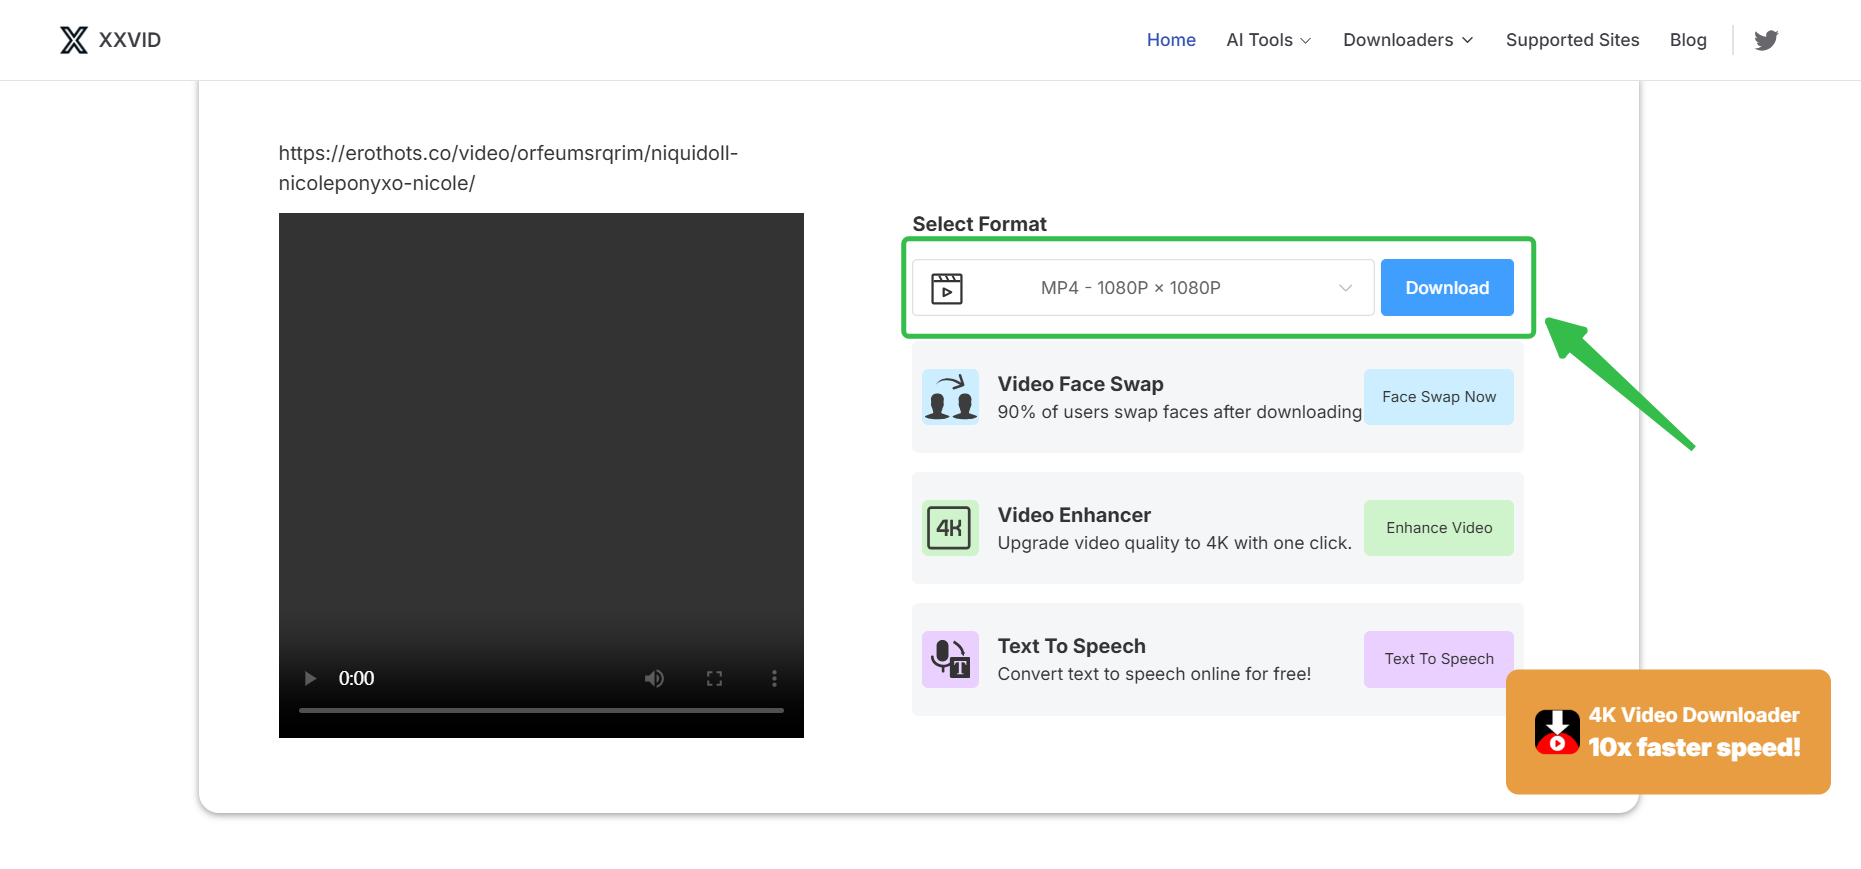
Task: Click the Video Enhancer heading
Action: tap(1074, 515)
